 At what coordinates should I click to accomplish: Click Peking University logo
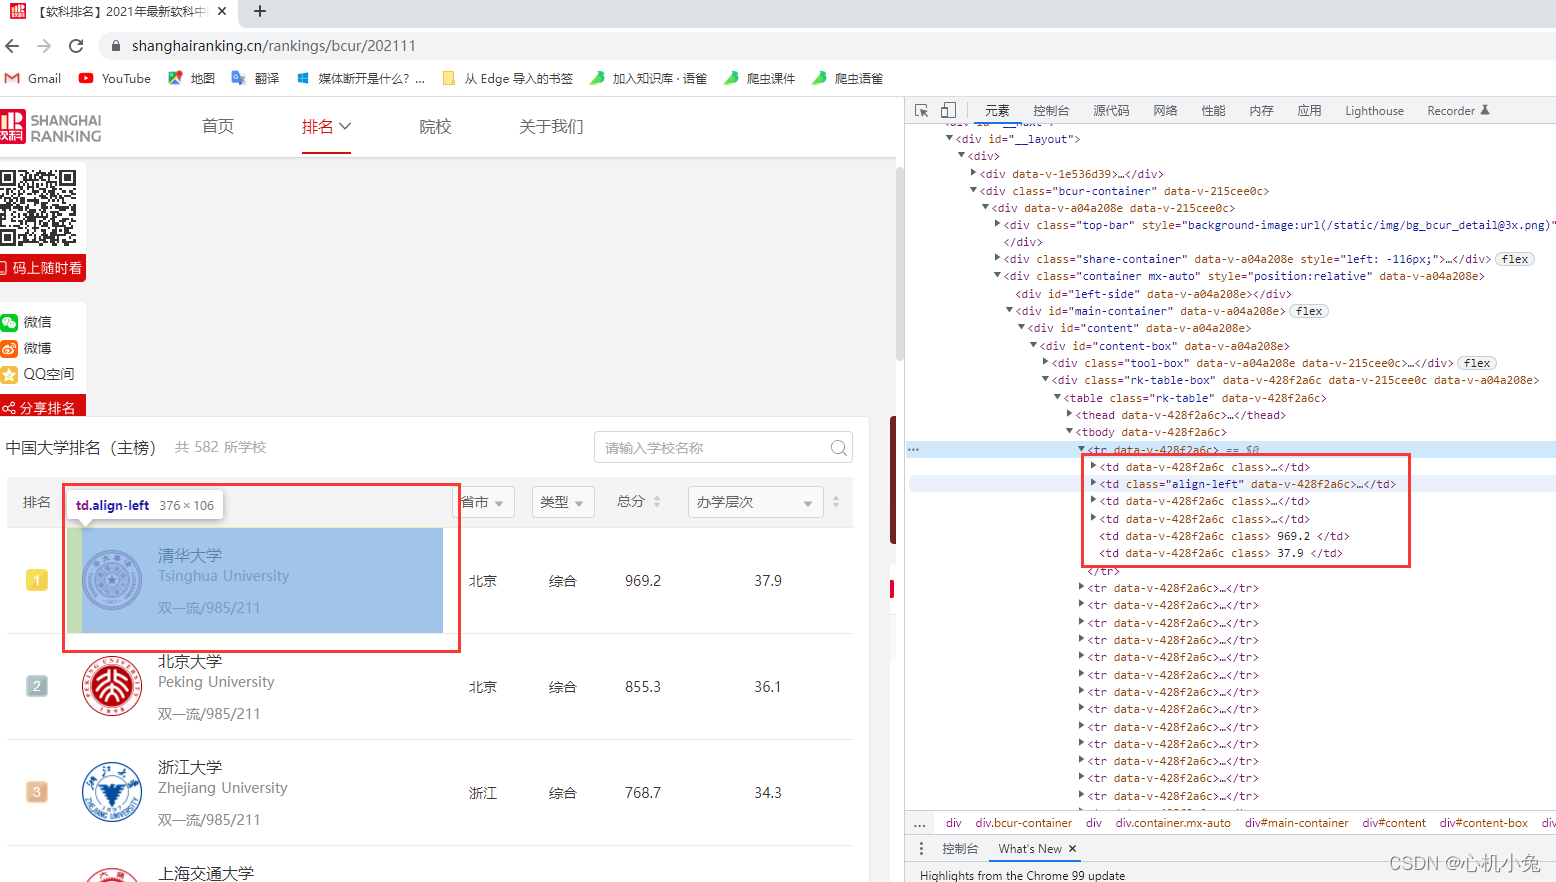(x=112, y=686)
